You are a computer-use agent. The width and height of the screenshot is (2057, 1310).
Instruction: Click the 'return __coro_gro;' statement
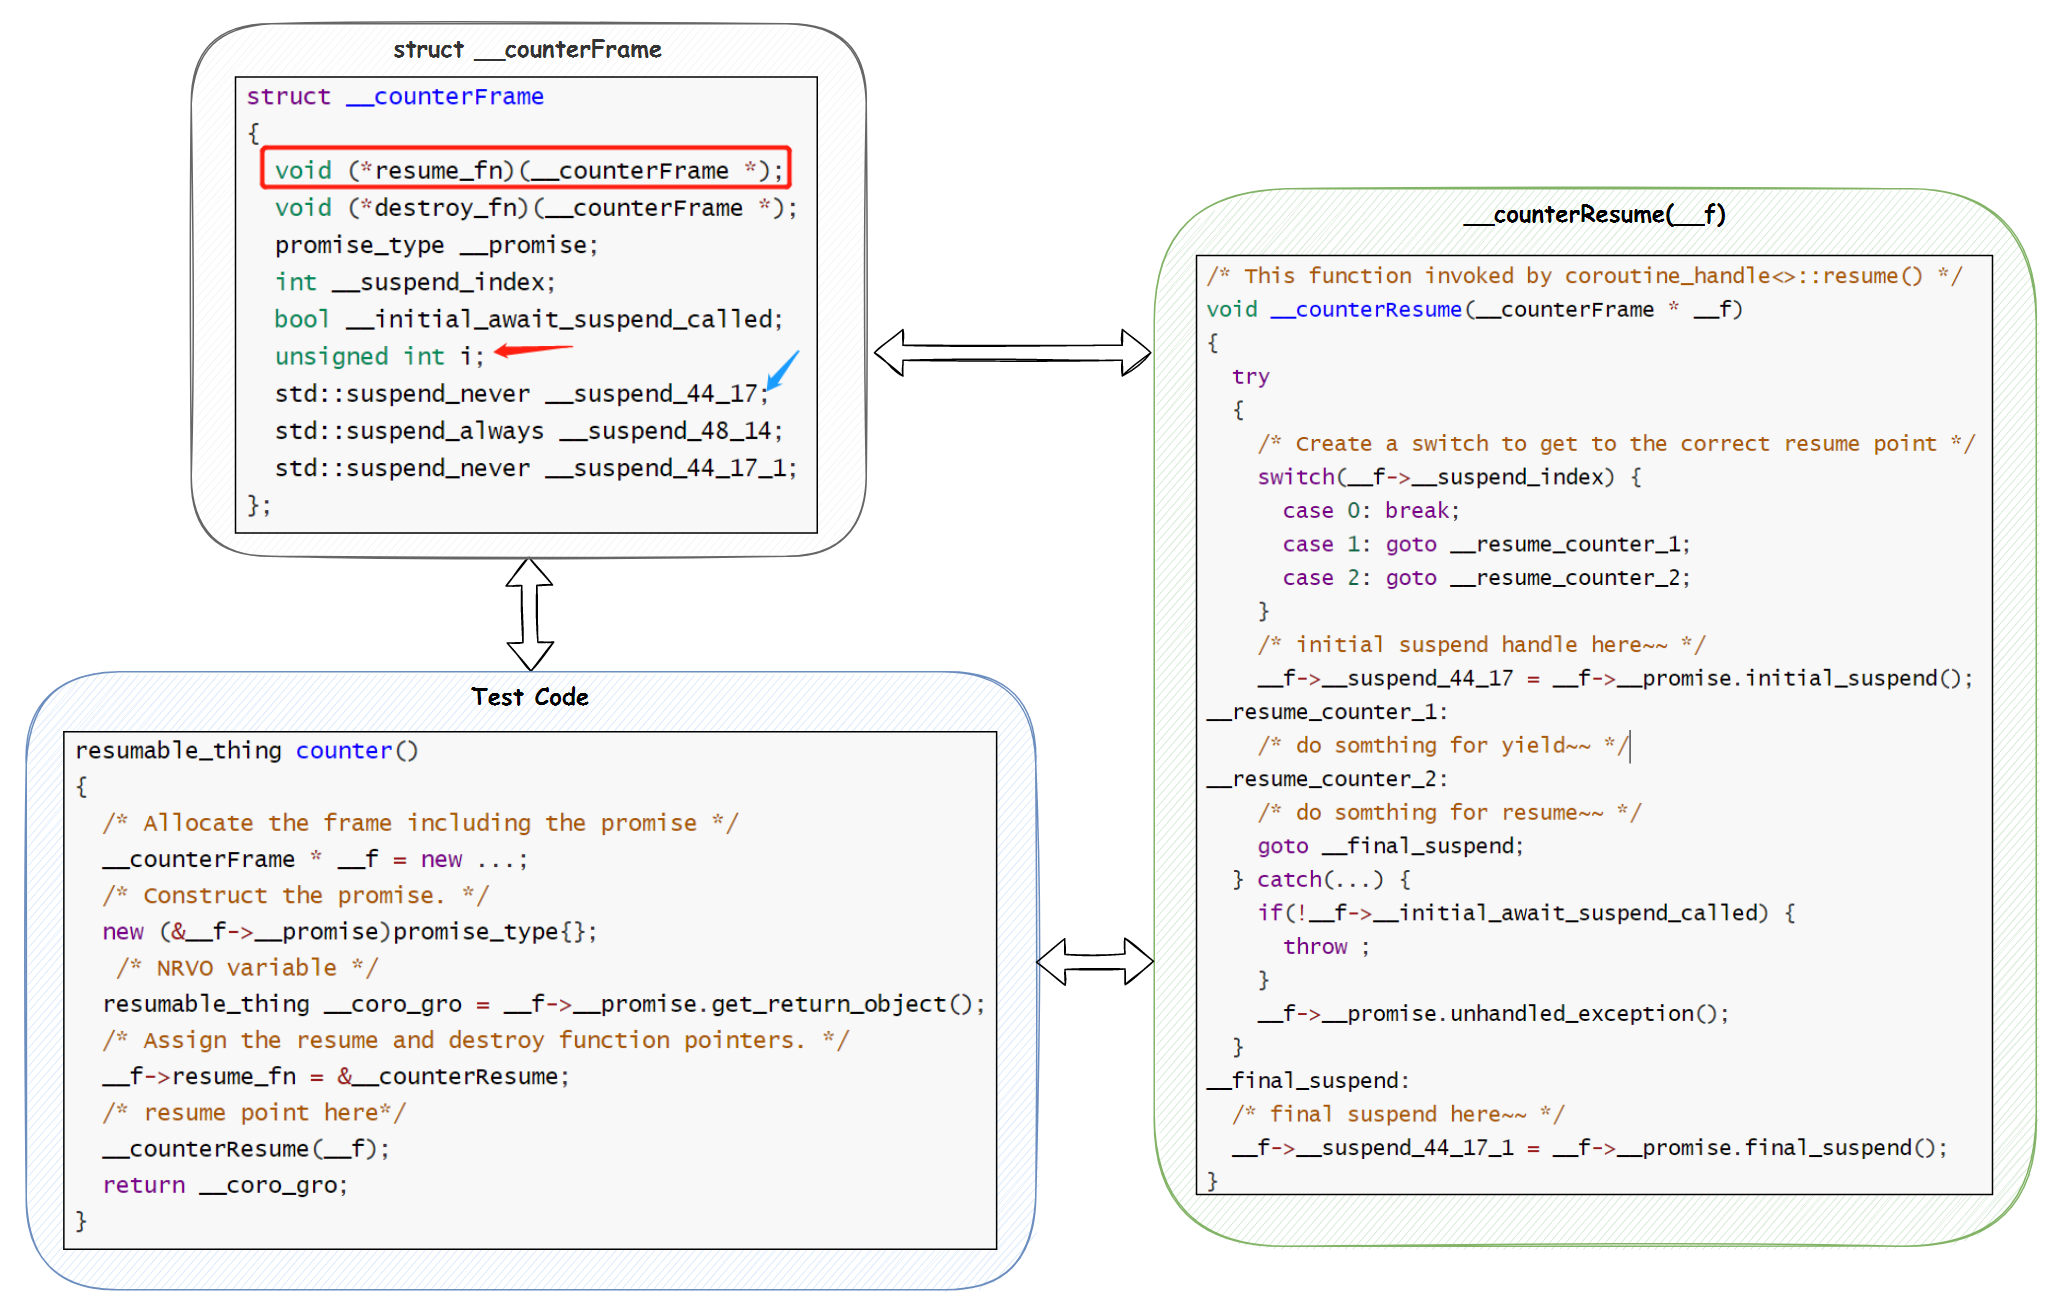pos(225,1185)
